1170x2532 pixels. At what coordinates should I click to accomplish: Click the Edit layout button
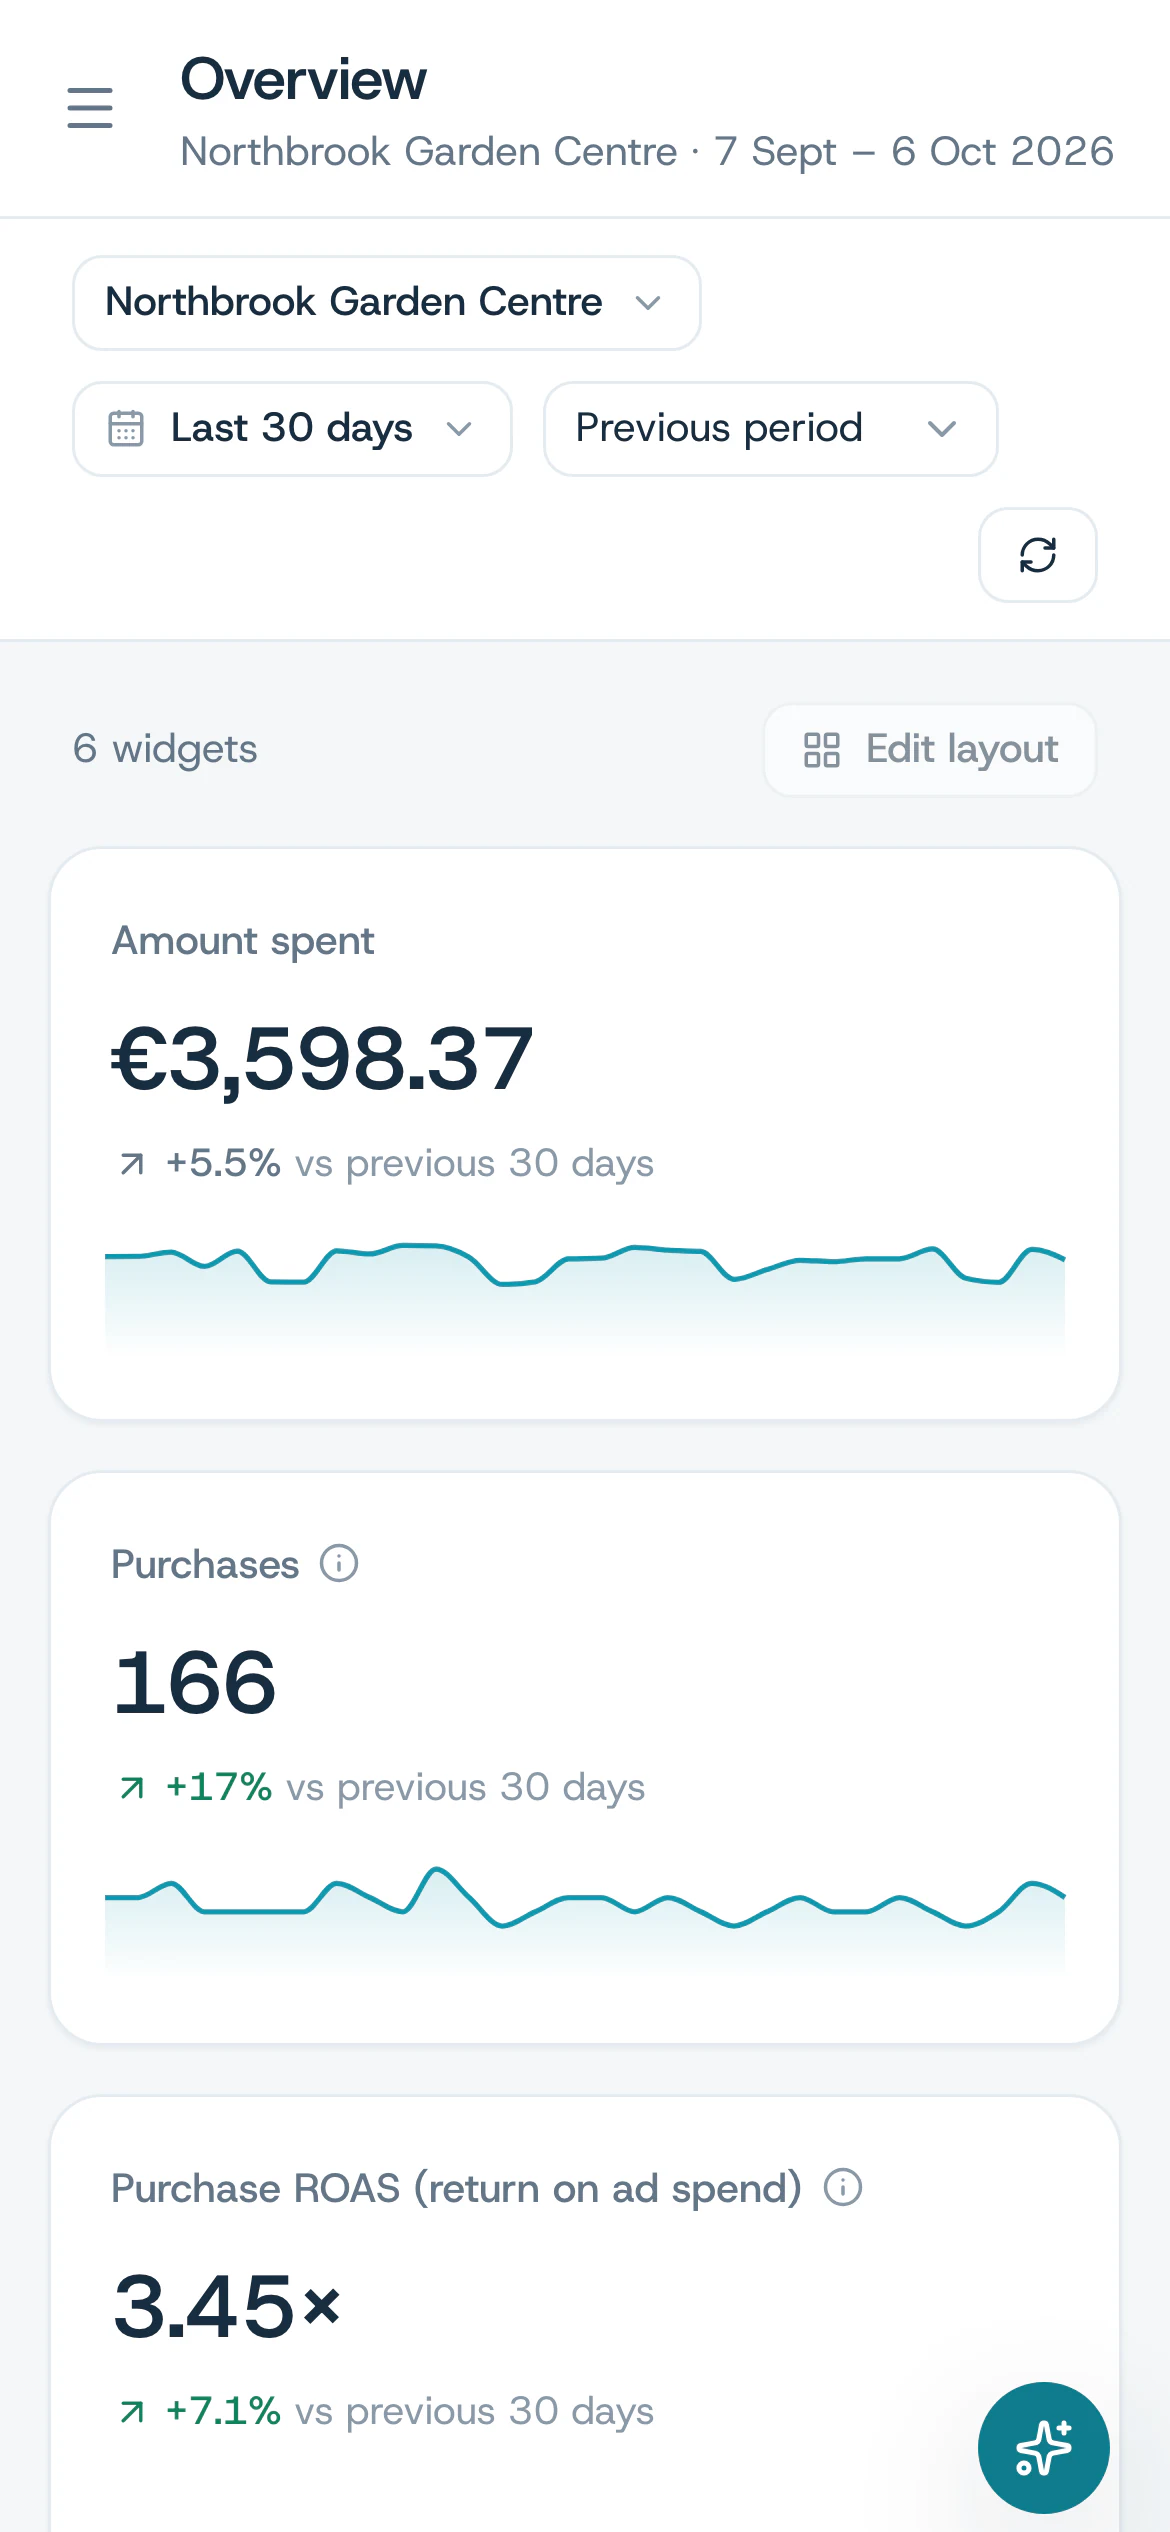pos(929,749)
